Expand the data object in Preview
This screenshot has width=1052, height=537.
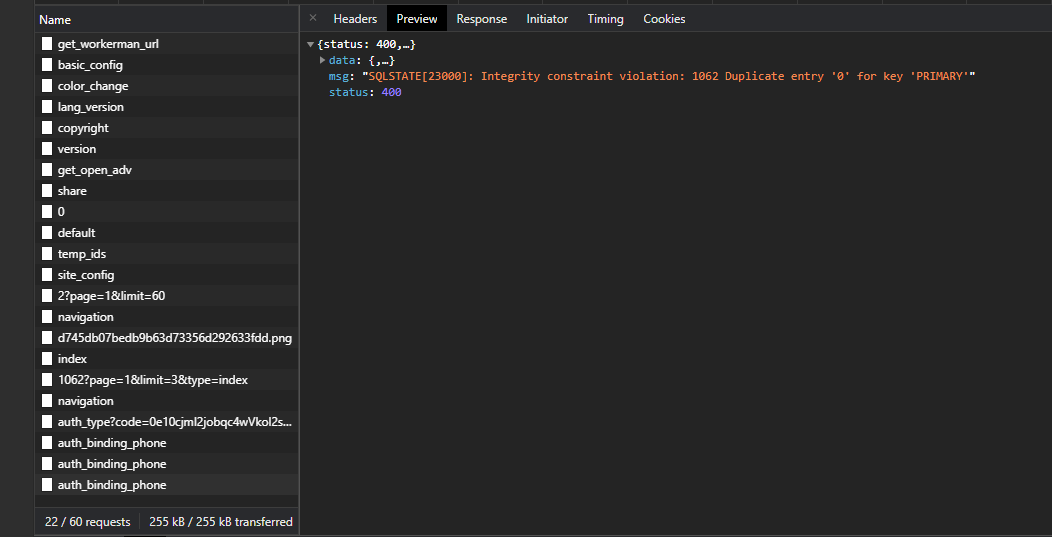pyautogui.click(x=323, y=60)
